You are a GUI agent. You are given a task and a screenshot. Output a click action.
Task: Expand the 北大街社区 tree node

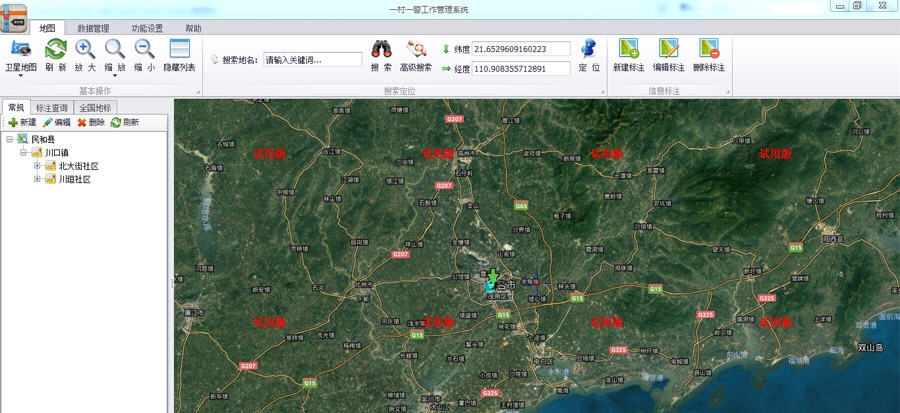[38, 166]
